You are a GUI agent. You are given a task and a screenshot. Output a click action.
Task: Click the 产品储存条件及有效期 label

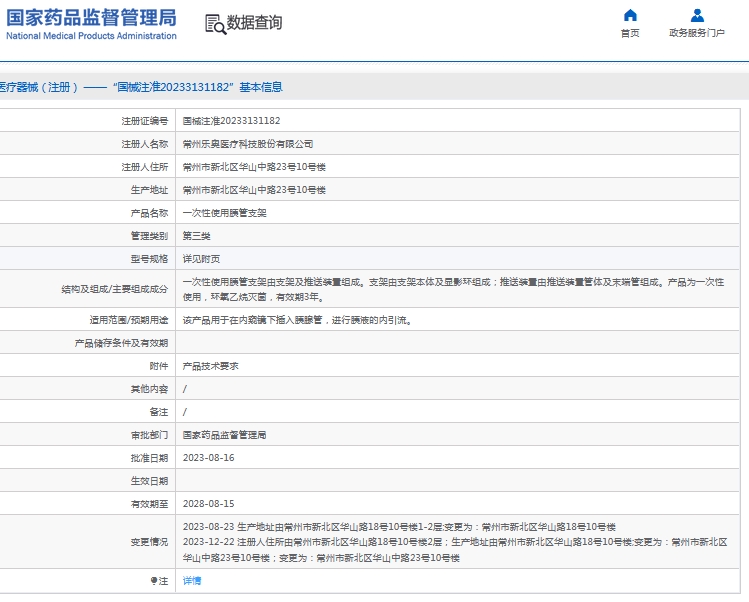click(x=121, y=343)
